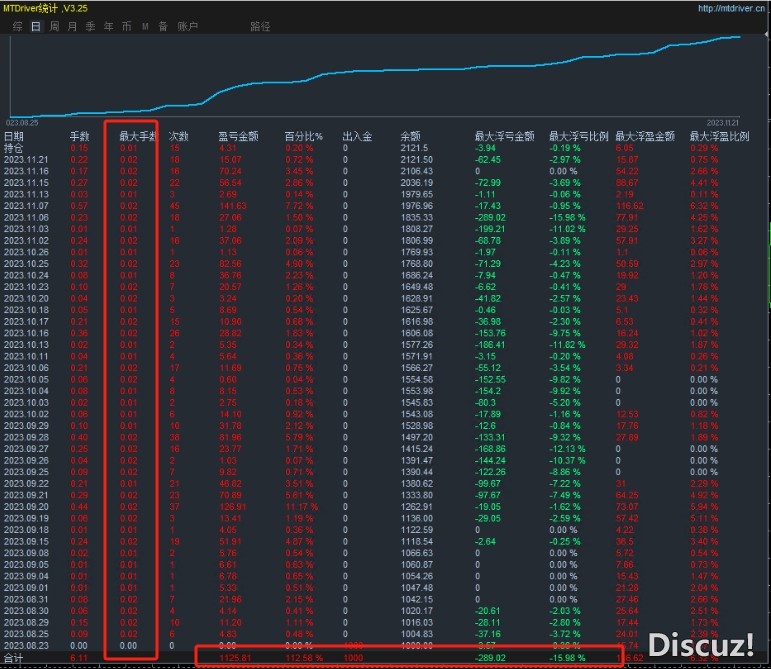The width and height of the screenshot is (771, 669).
Task: Switch to the 币 currency tab
Action: 126,26
